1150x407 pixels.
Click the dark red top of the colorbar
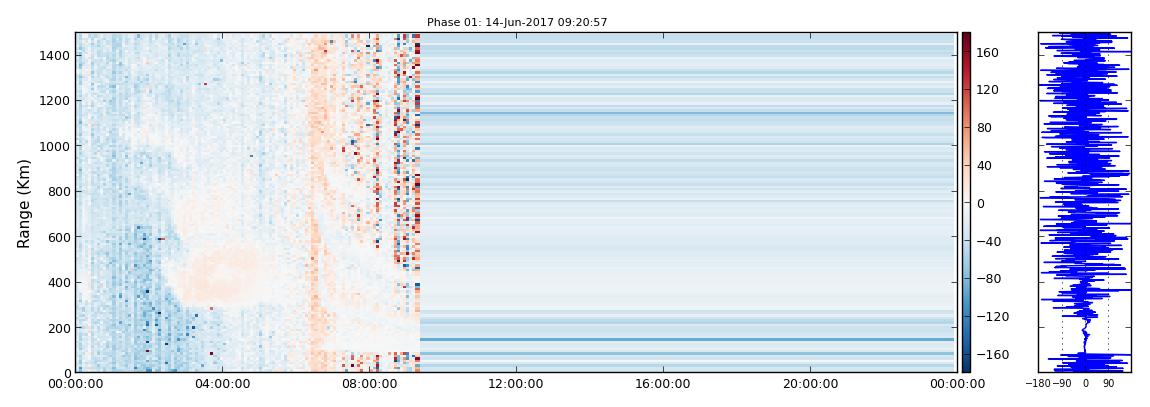(x=967, y=37)
